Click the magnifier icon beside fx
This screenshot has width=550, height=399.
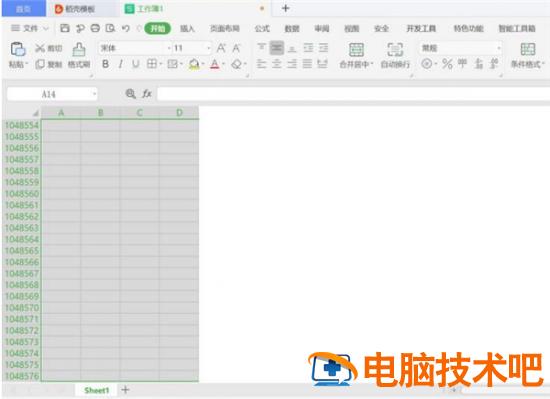pos(130,94)
